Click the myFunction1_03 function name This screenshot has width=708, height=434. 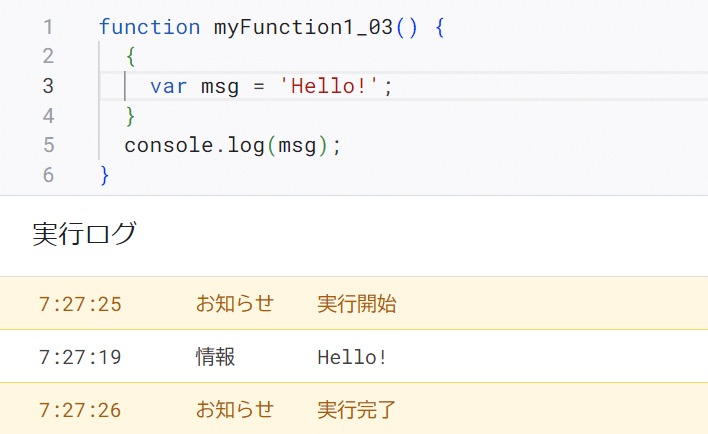[x=303, y=27]
